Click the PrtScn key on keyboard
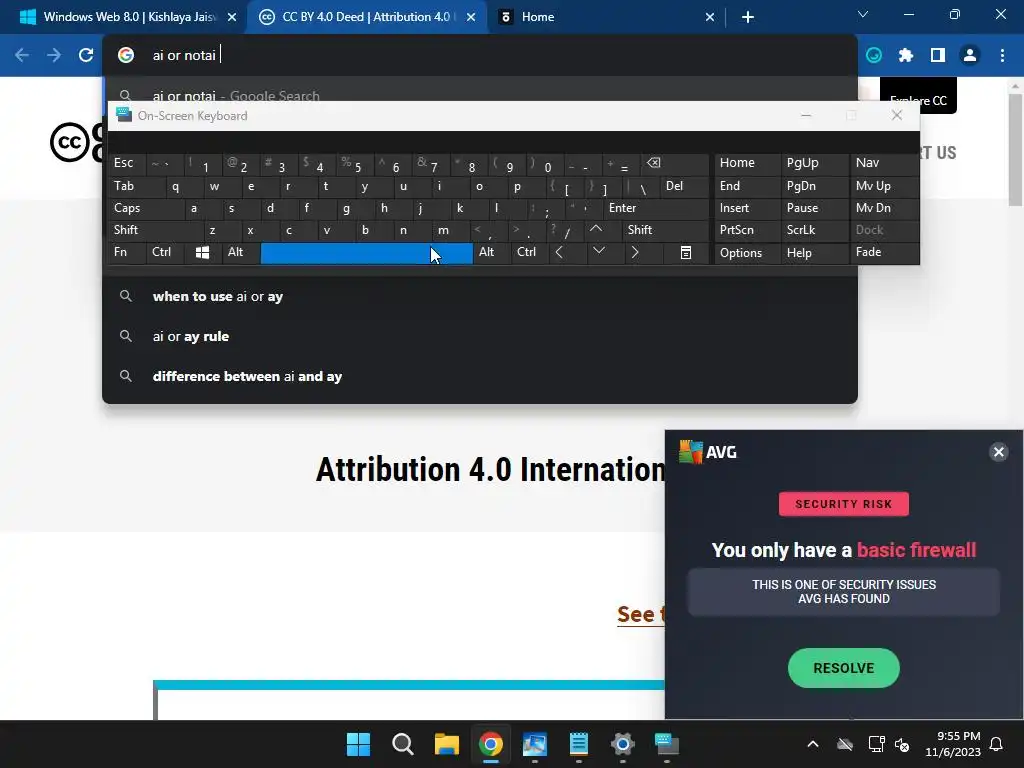The height and width of the screenshot is (768, 1024). (747, 230)
